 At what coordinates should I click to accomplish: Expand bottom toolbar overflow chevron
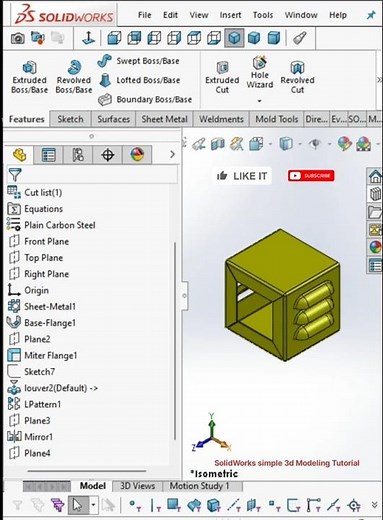375,505
